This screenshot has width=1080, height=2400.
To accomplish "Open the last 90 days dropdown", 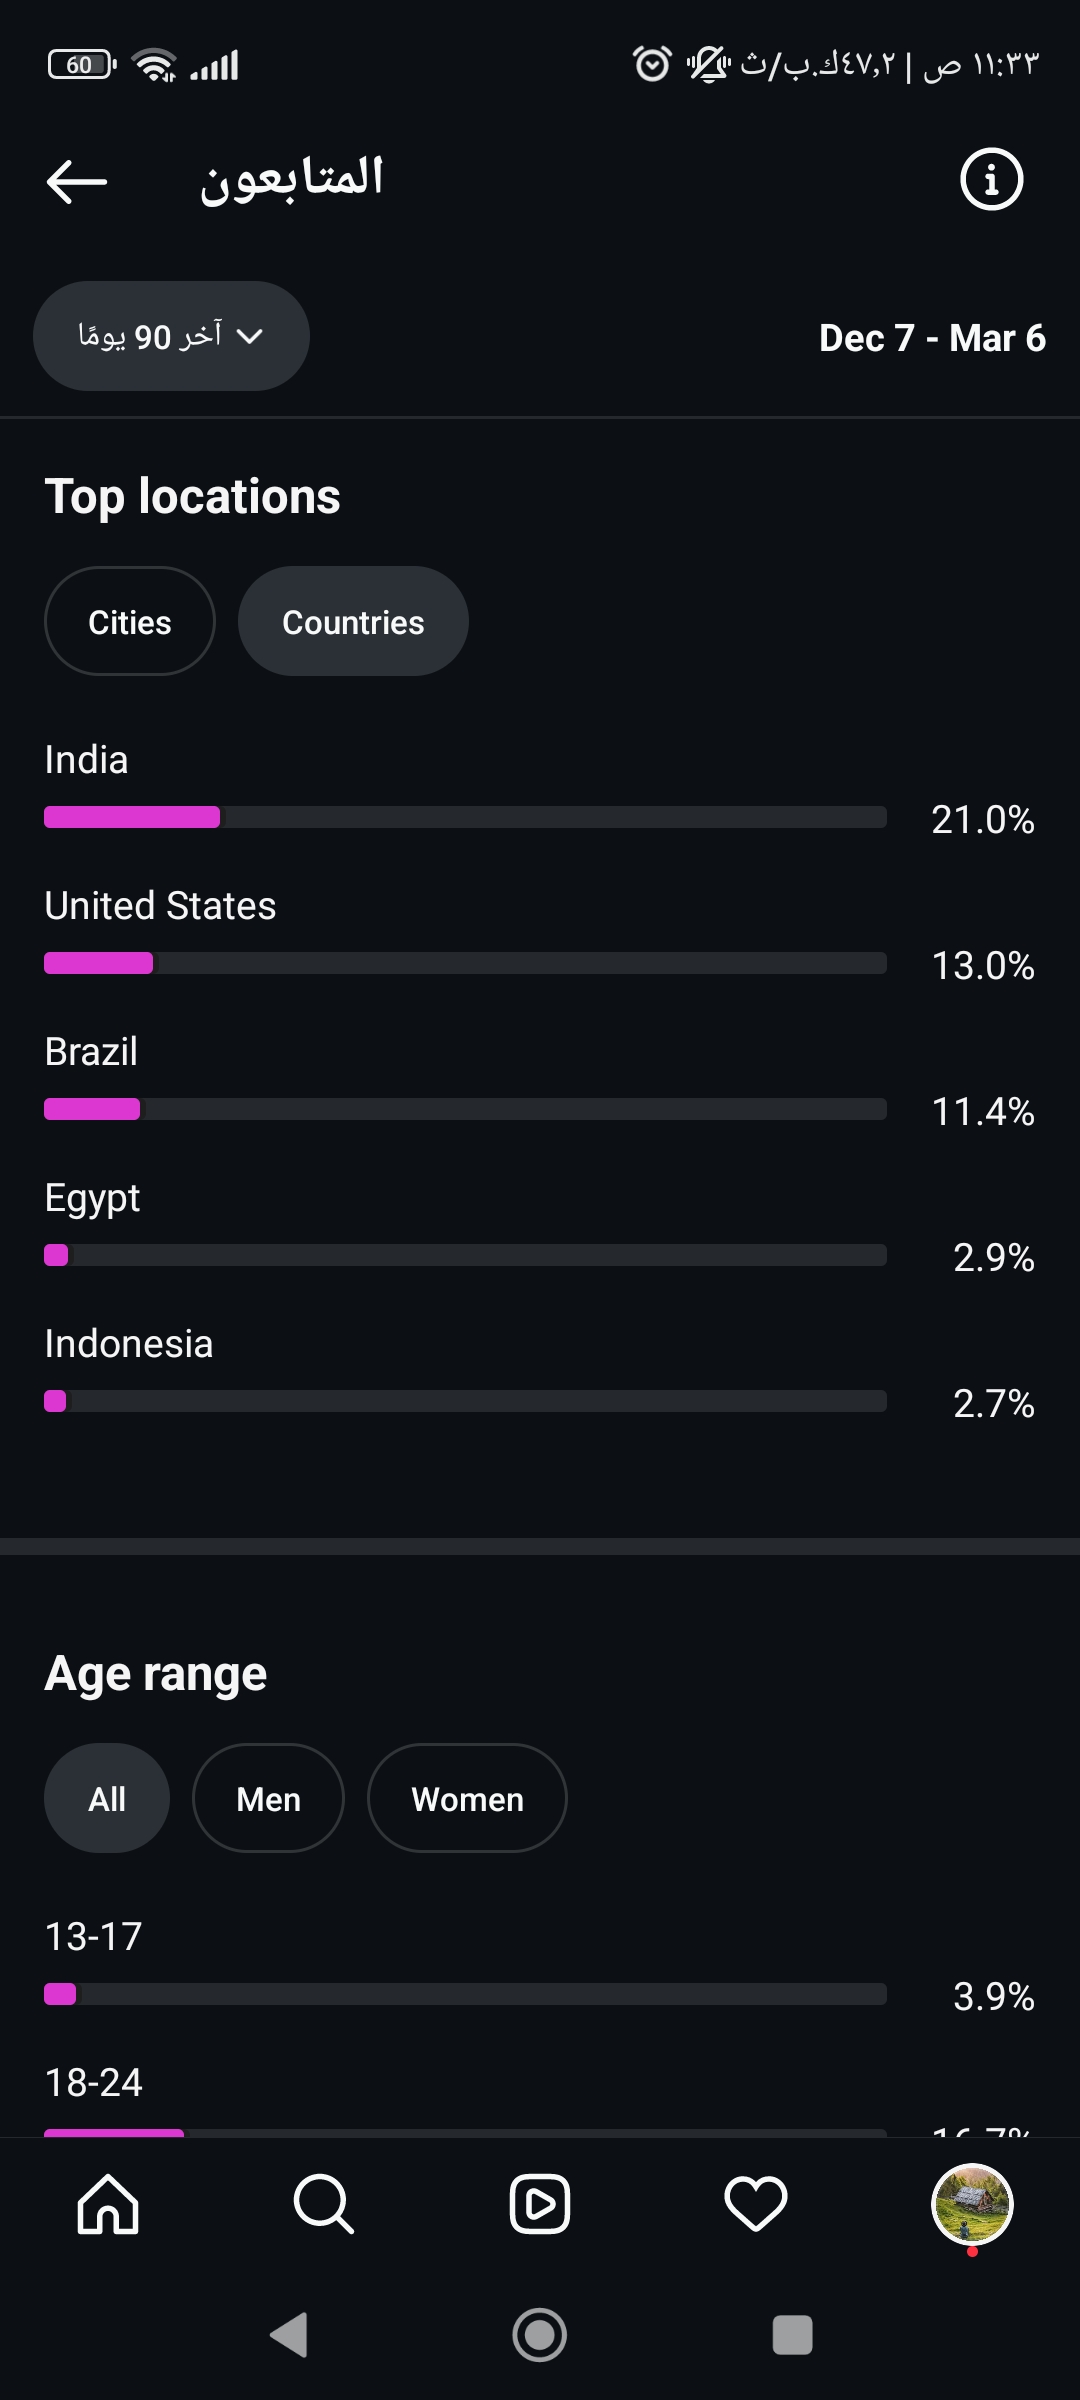I will tap(171, 336).
